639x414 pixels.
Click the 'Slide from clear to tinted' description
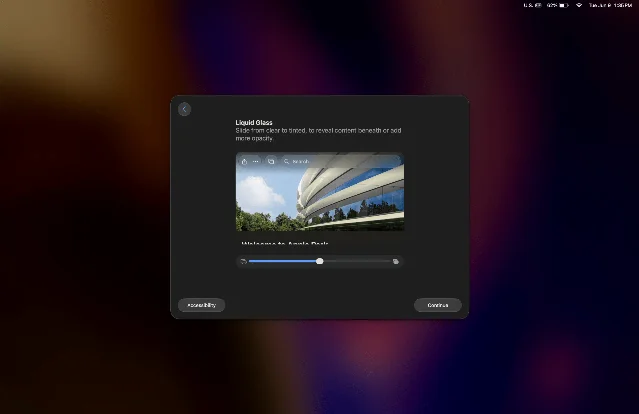point(318,134)
